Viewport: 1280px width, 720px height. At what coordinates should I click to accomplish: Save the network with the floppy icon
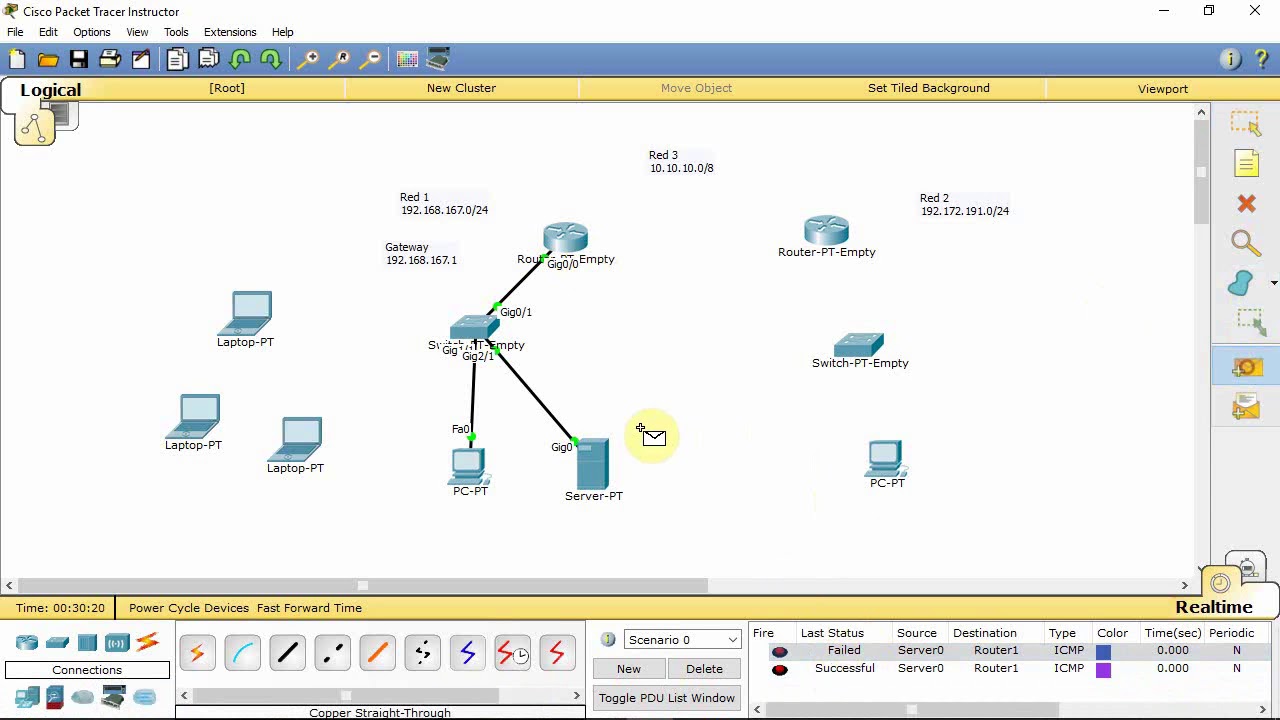point(79,60)
